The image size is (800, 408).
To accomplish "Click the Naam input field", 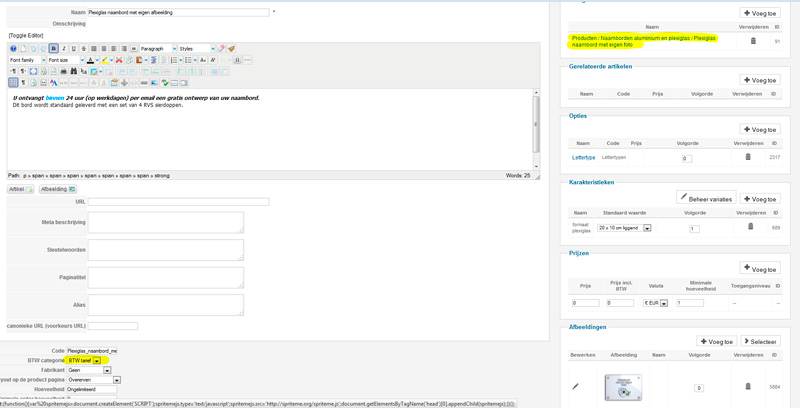I will point(178,12).
